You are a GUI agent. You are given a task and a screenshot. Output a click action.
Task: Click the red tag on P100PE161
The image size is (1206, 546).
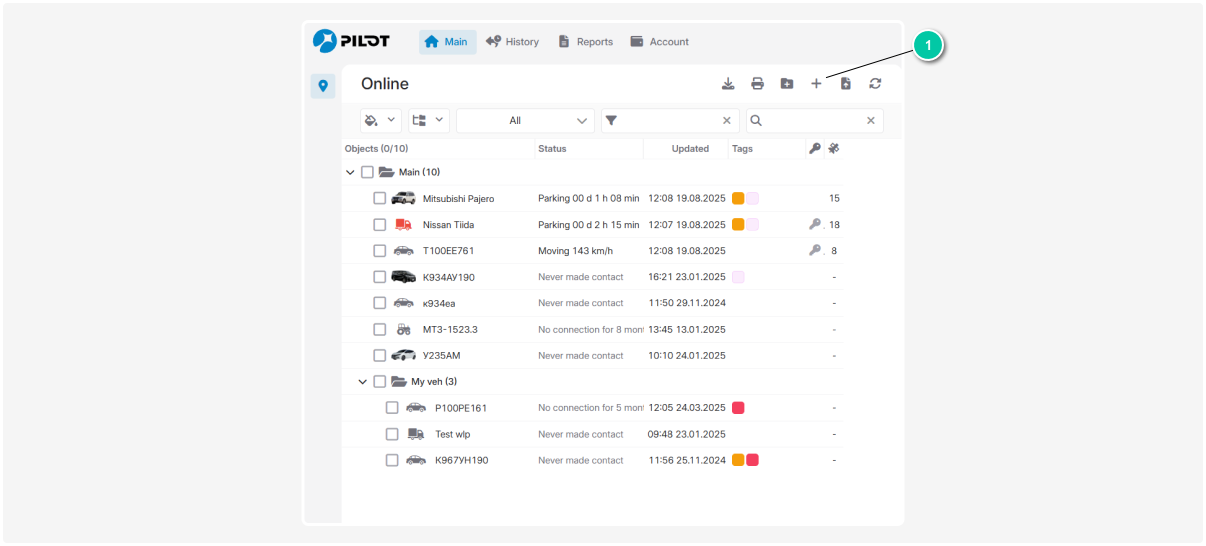738,408
